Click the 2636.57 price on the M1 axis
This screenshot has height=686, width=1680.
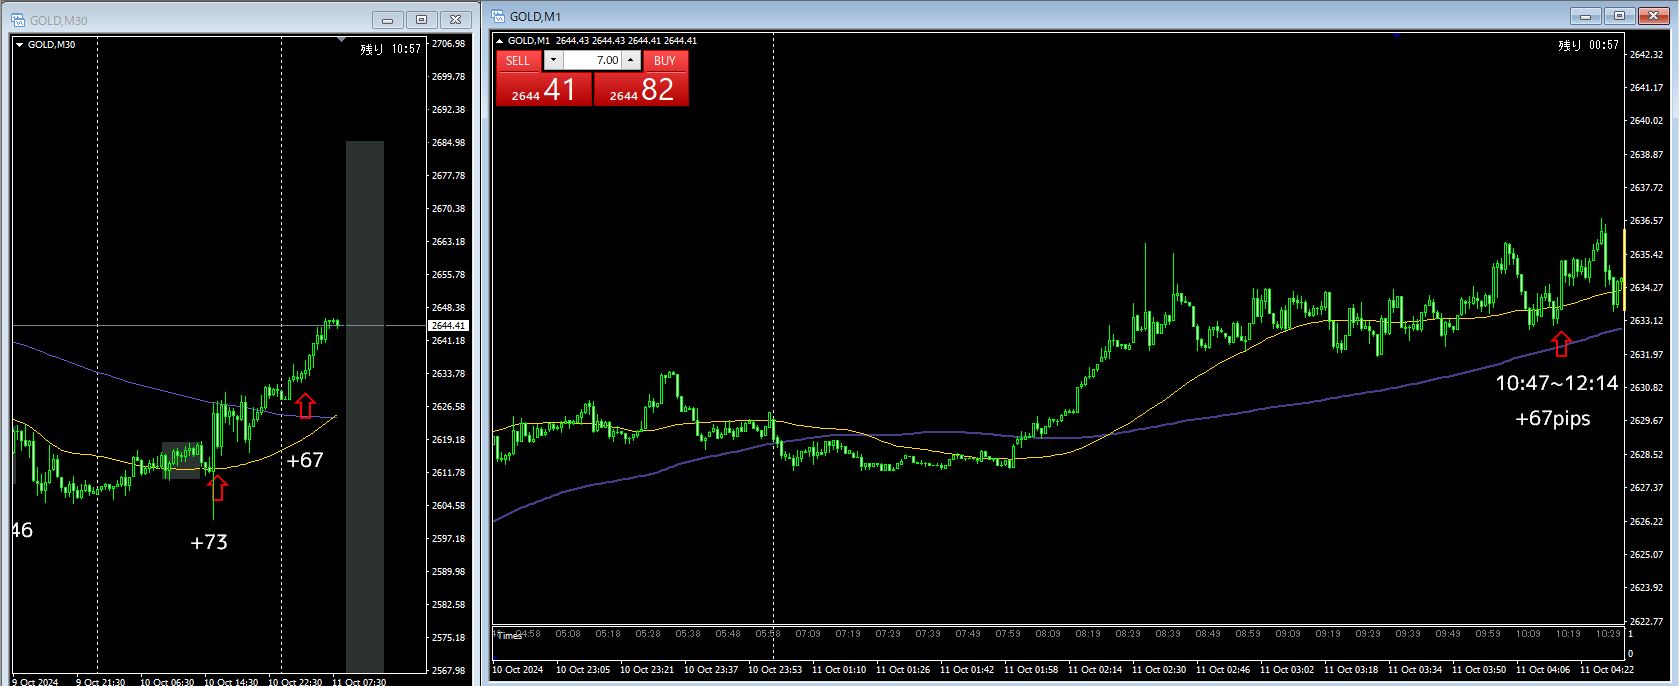click(x=1646, y=221)
